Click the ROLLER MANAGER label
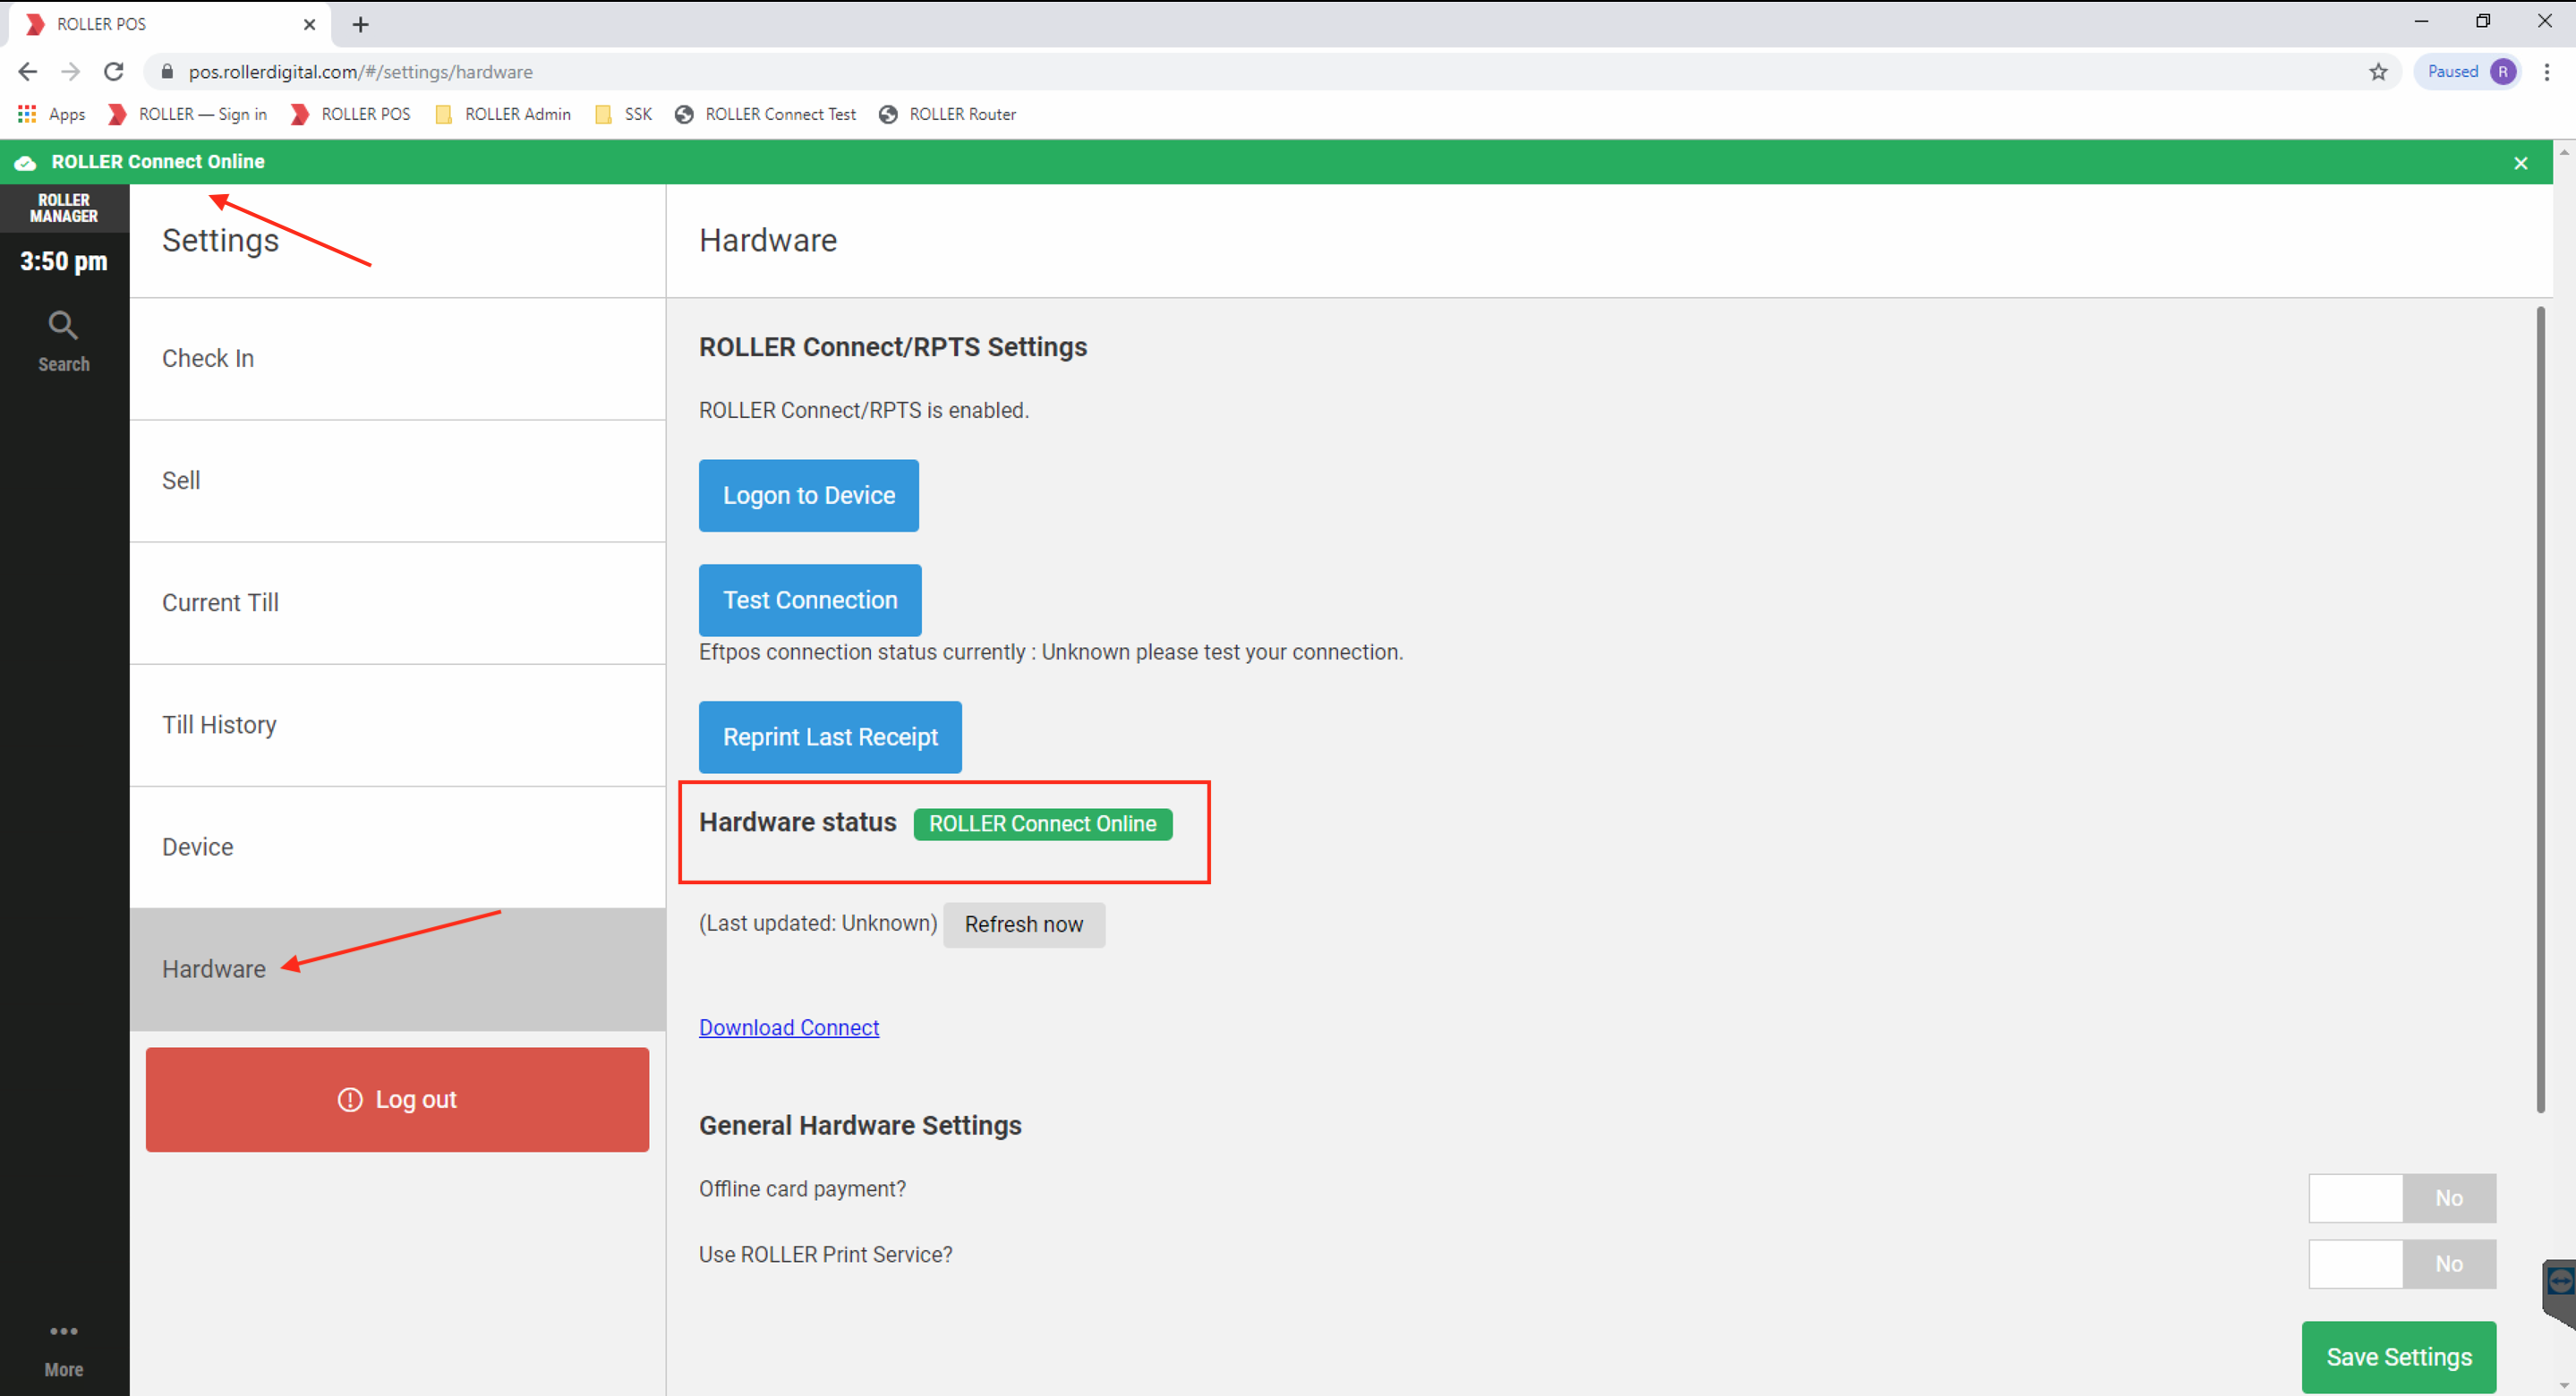2576x1396 pixels. pos(64,208)
